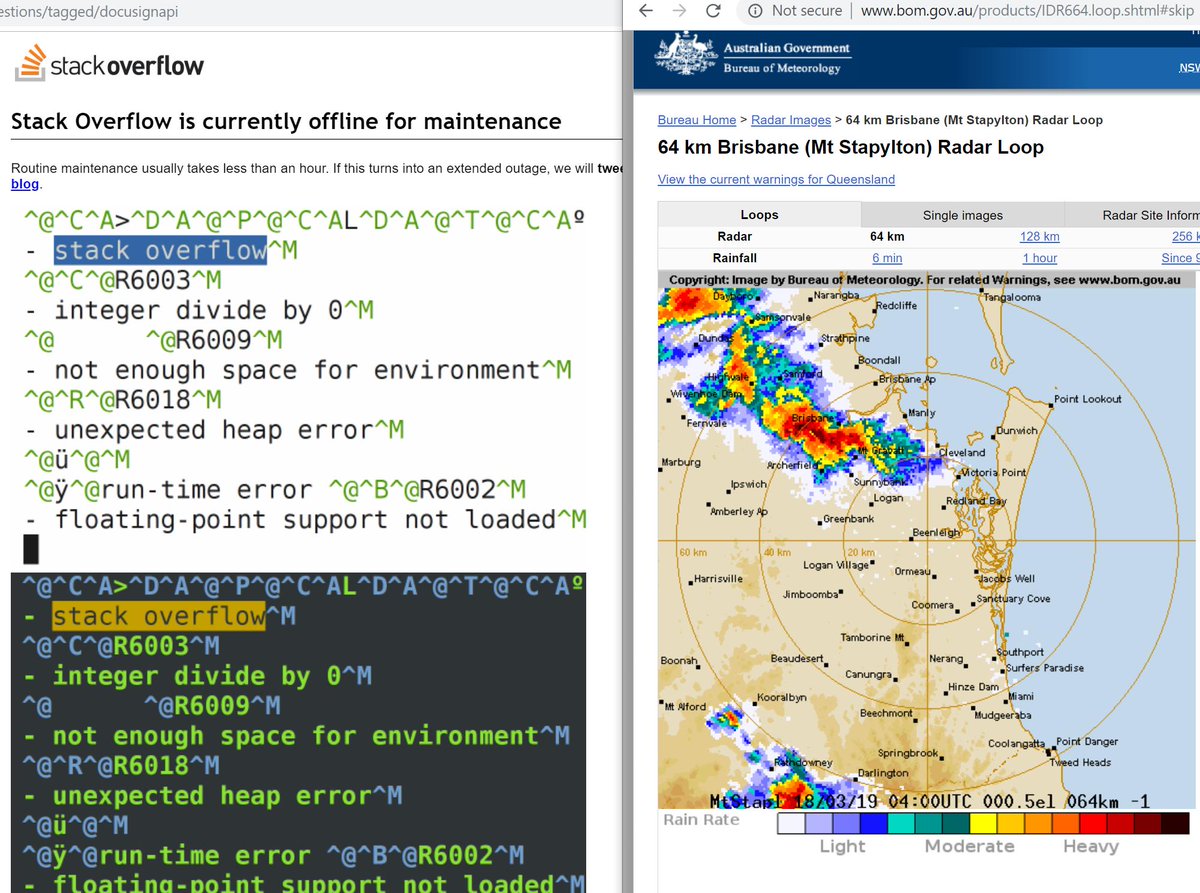Click the 64 km Brisbane Radar Loop heading

click(x=851, y=147)
